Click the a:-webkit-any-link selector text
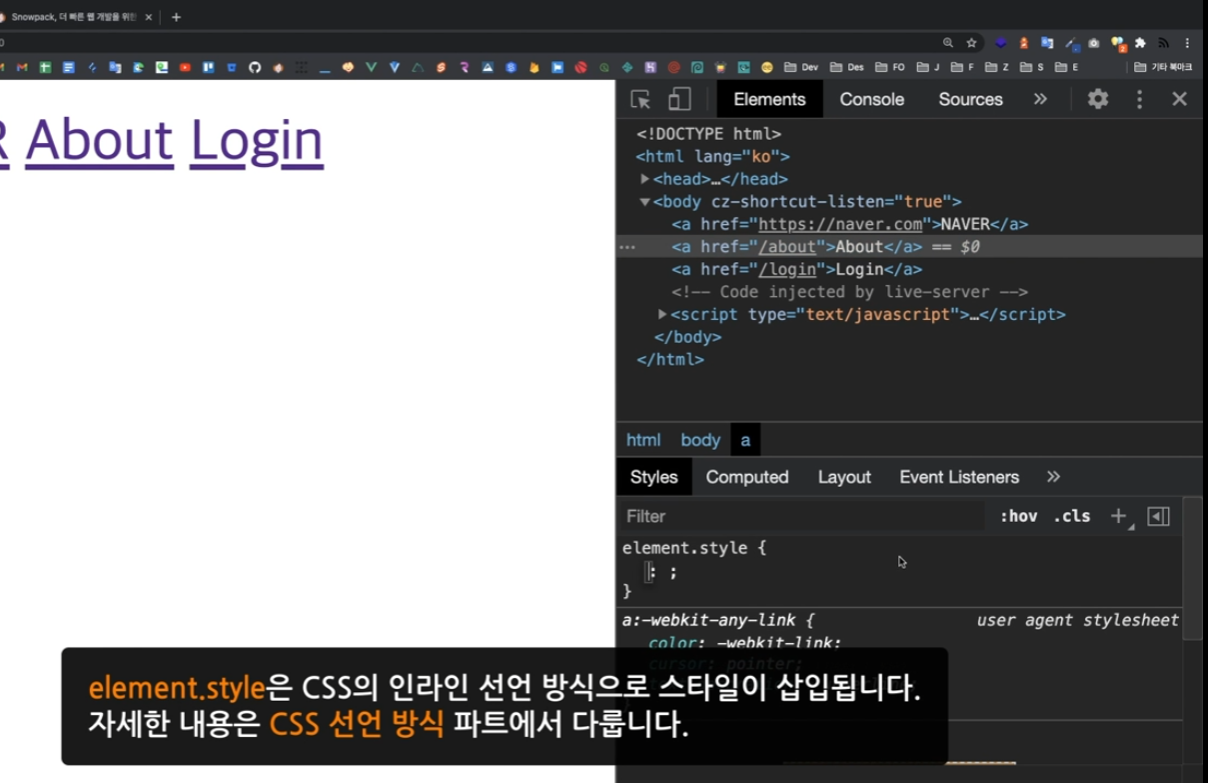1208x783 pixels. tap(709, 620)
